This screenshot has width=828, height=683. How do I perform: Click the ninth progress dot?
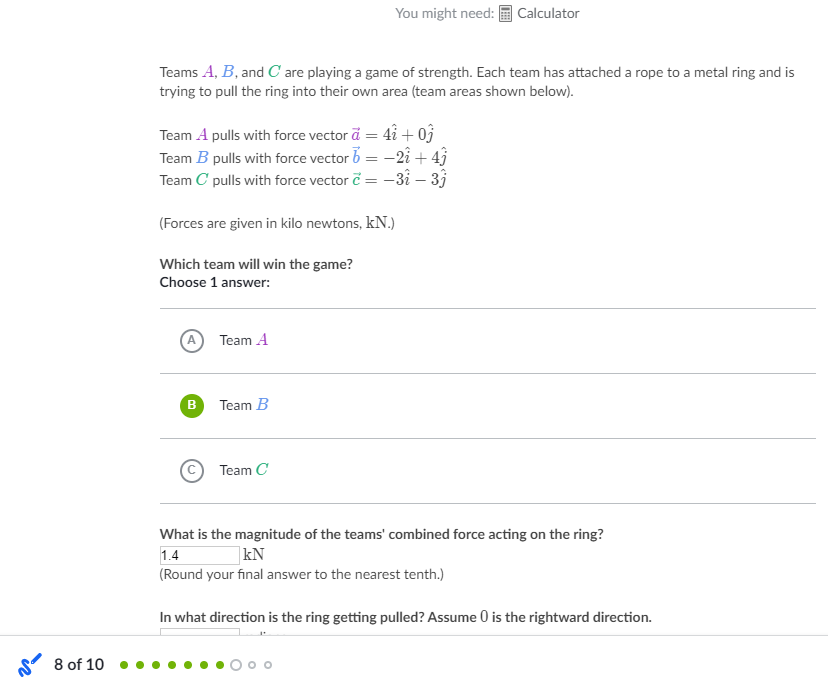click(252, 665)
